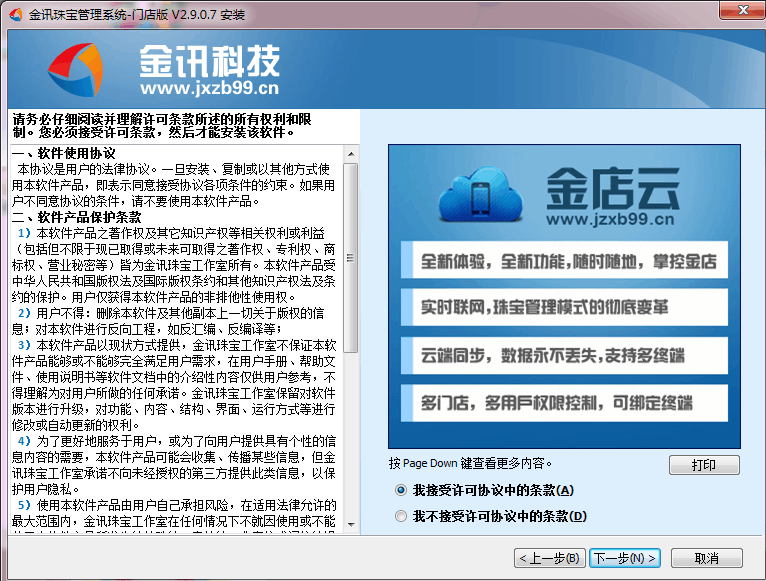Click the installer icon in title bar

(16, 15)
